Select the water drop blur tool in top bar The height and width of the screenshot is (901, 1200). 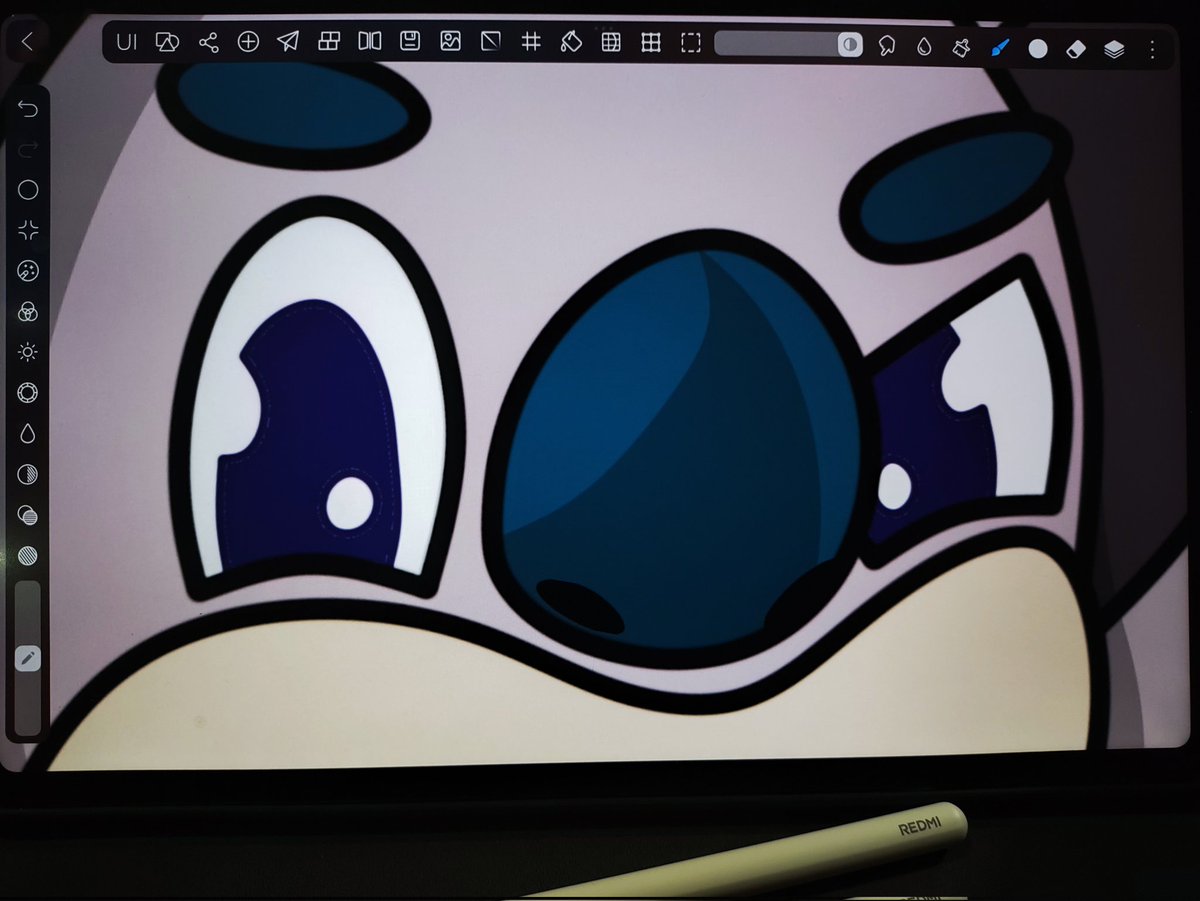pyautogui.click(x=924, y=47)
